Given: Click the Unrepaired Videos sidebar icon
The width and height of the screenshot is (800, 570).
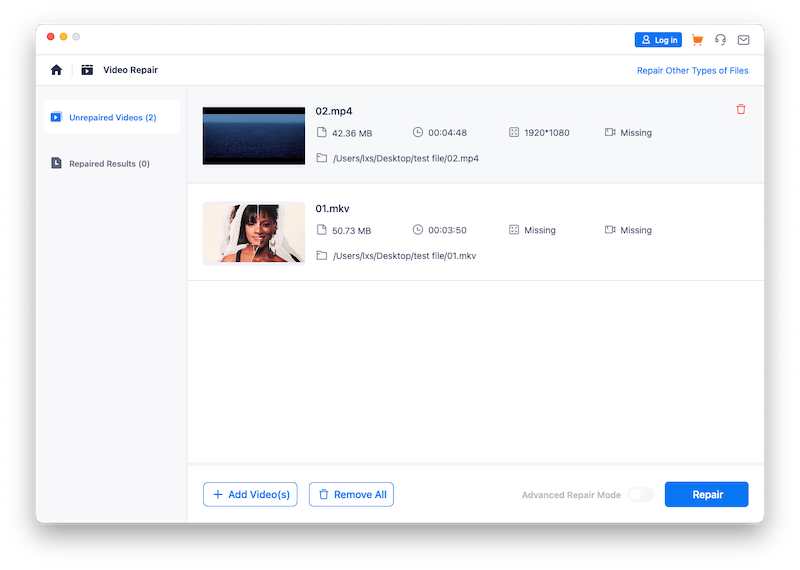Looking at the screenshot, I should click(56, 117).
